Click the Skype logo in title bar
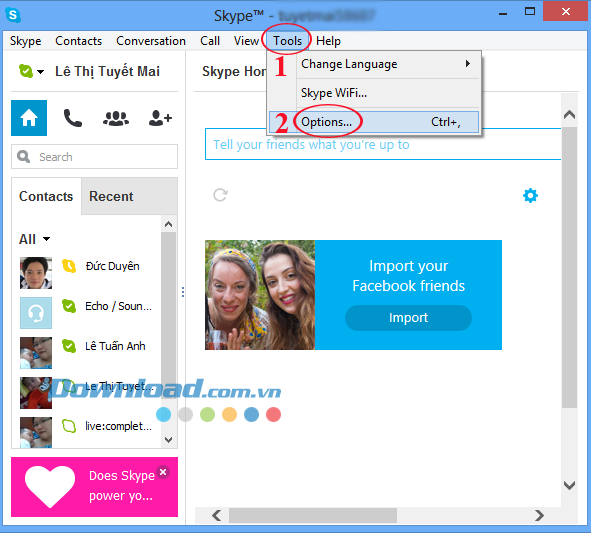The width and height of the screenshot is (591, 533). coord(13,15)
